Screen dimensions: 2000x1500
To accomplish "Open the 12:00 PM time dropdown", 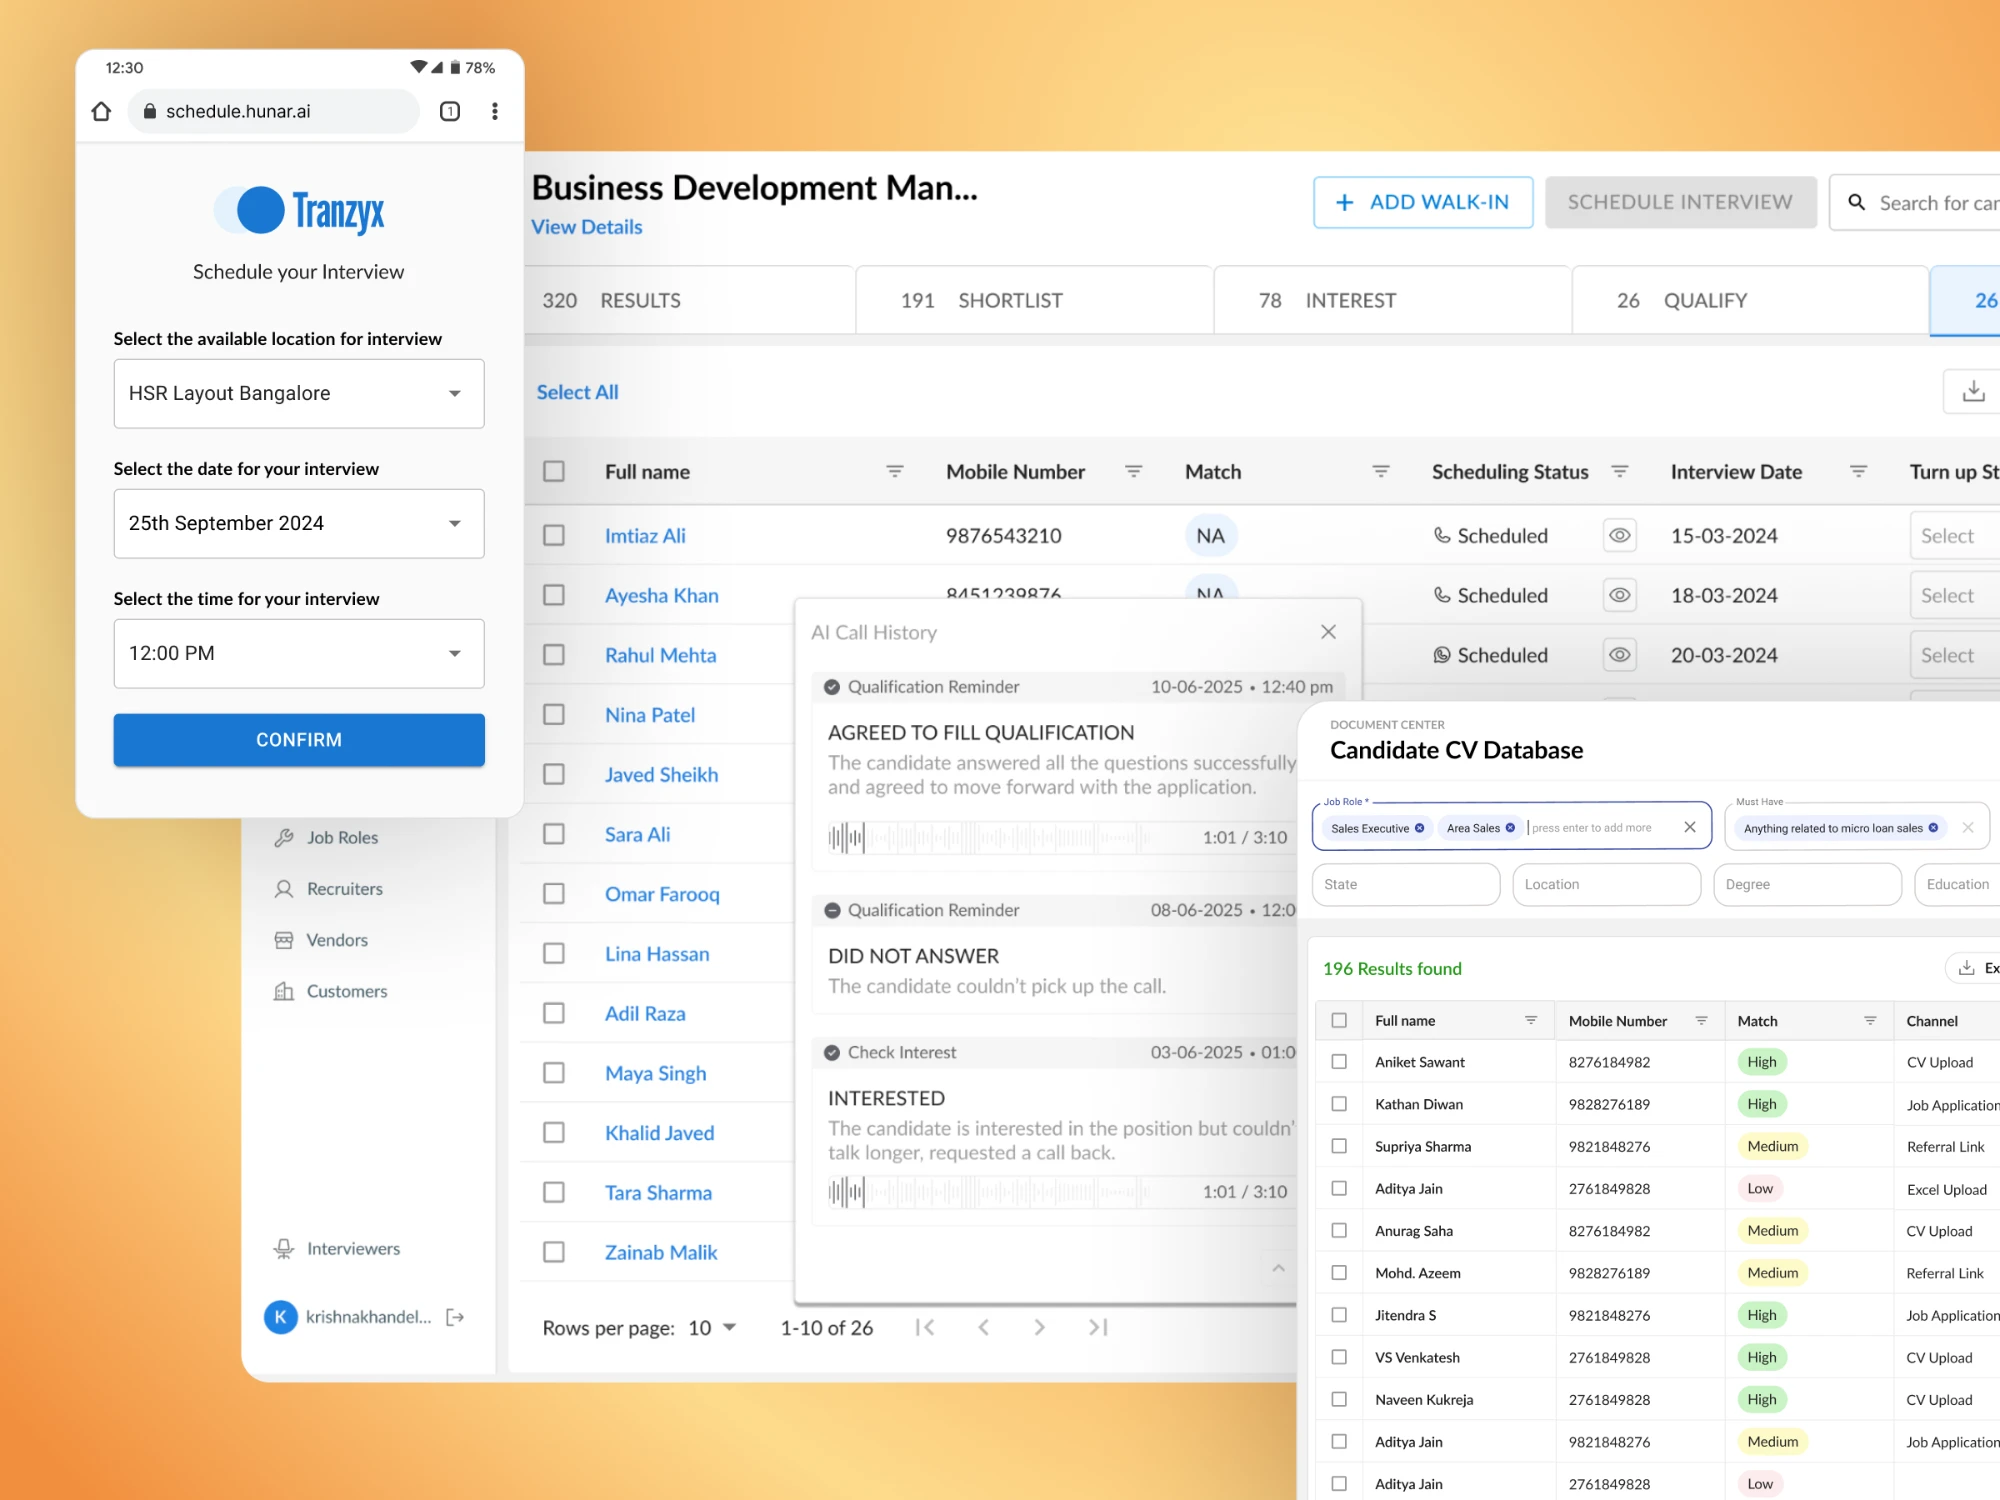I will (x=299, y=653).
